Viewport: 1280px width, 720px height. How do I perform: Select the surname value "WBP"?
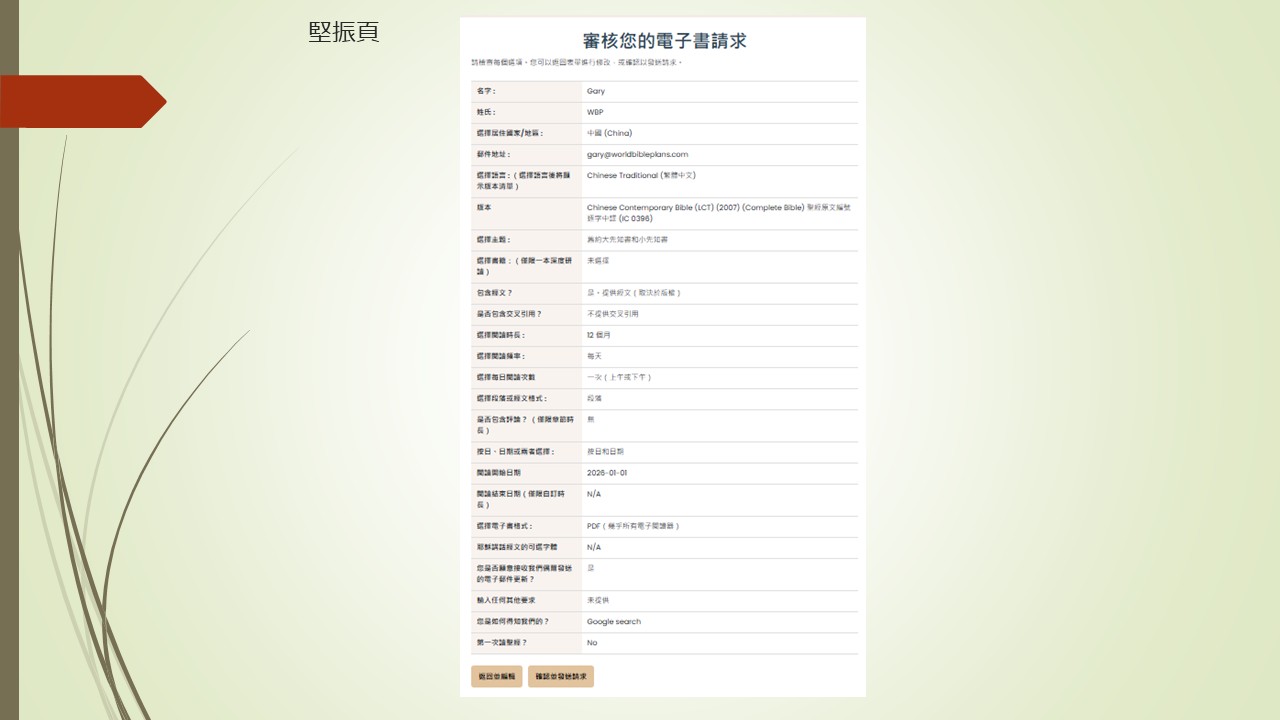(596, 113)
